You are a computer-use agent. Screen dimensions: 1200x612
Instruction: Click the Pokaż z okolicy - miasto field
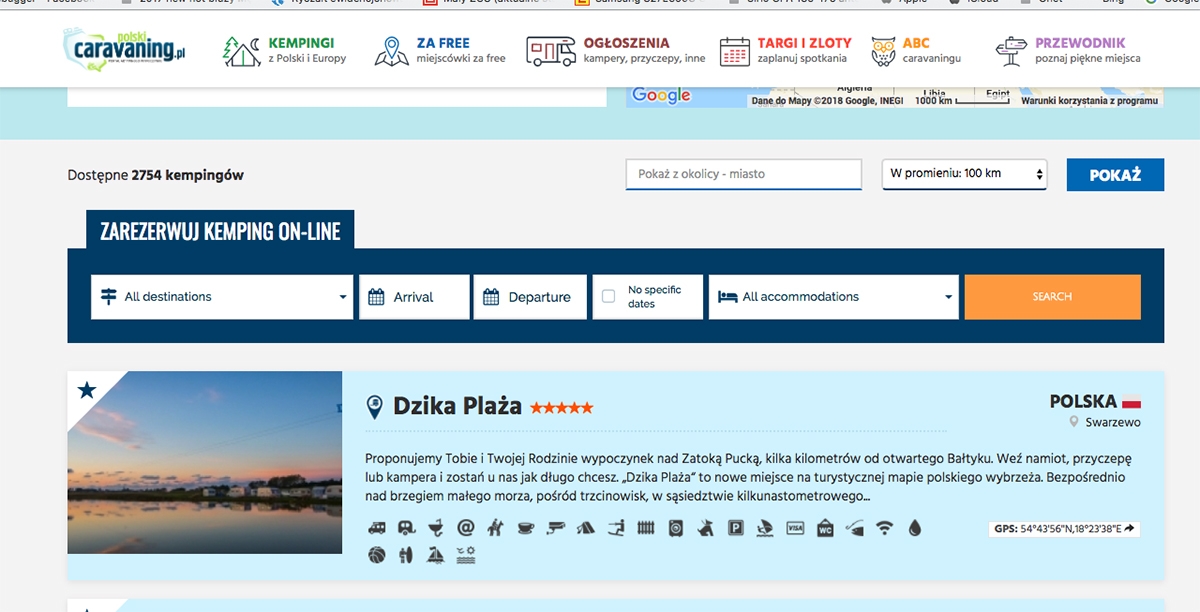click(x=744, y=174)
